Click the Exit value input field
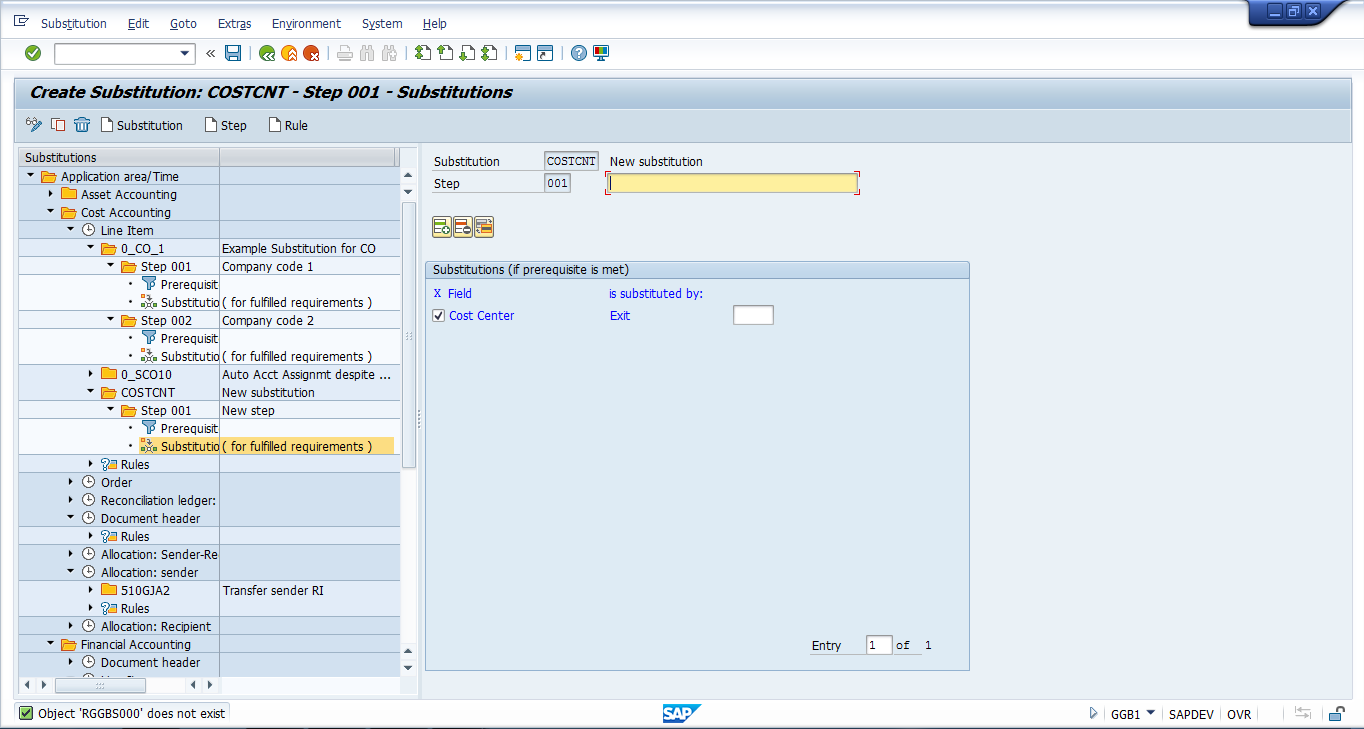This screenshot has width=1364, height=729. [753, 316]
